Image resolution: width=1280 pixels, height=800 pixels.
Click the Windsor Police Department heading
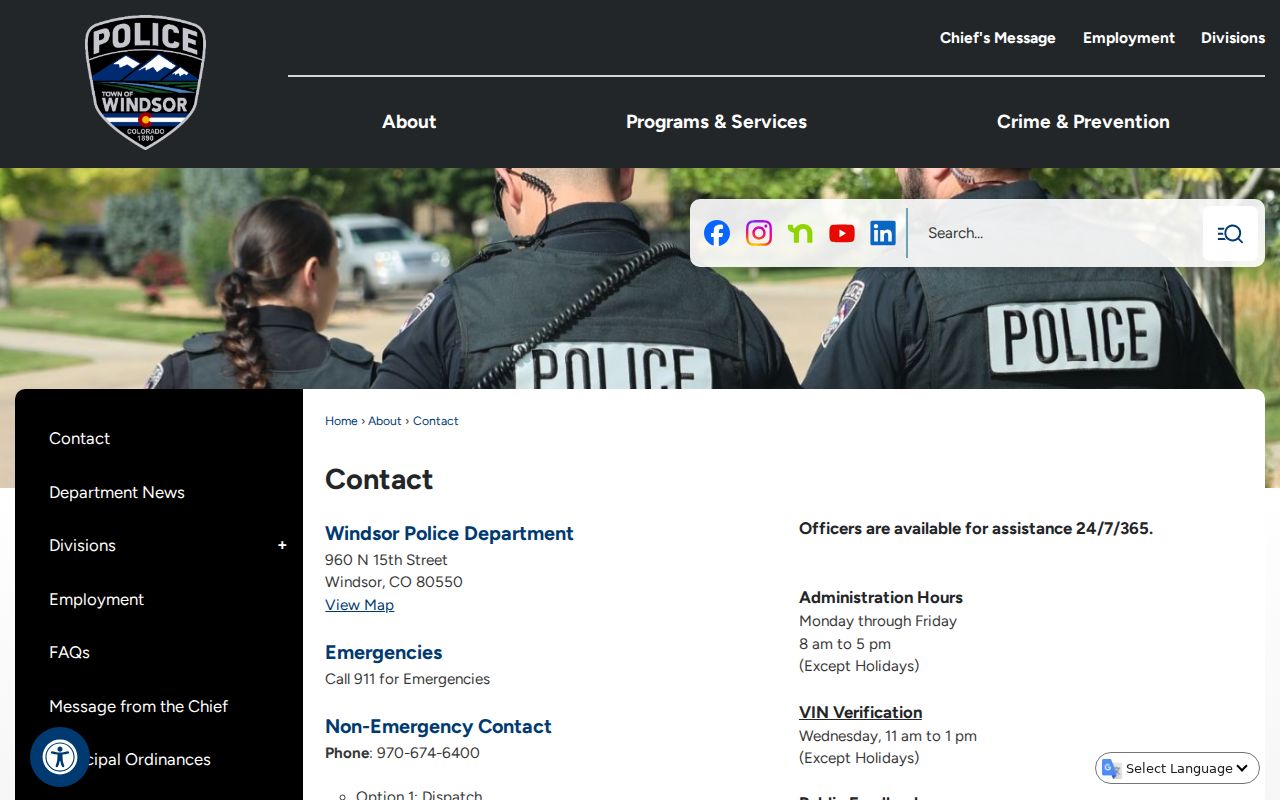449,533
